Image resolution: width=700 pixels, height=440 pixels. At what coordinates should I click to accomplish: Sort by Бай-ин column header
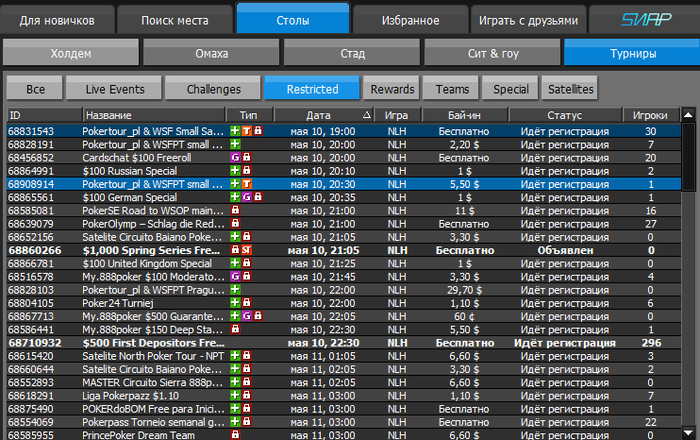[x=464, y=115]
